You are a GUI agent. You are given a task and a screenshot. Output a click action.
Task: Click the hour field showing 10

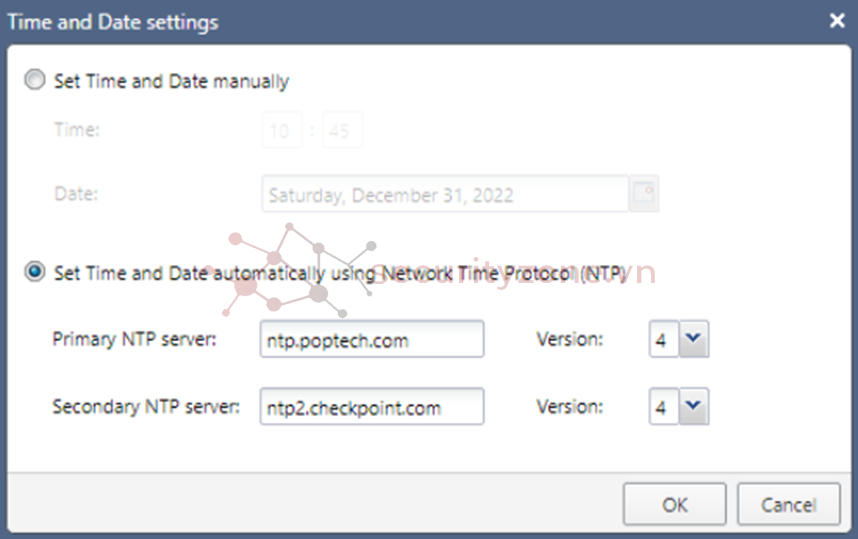click(x=282, y=130)
